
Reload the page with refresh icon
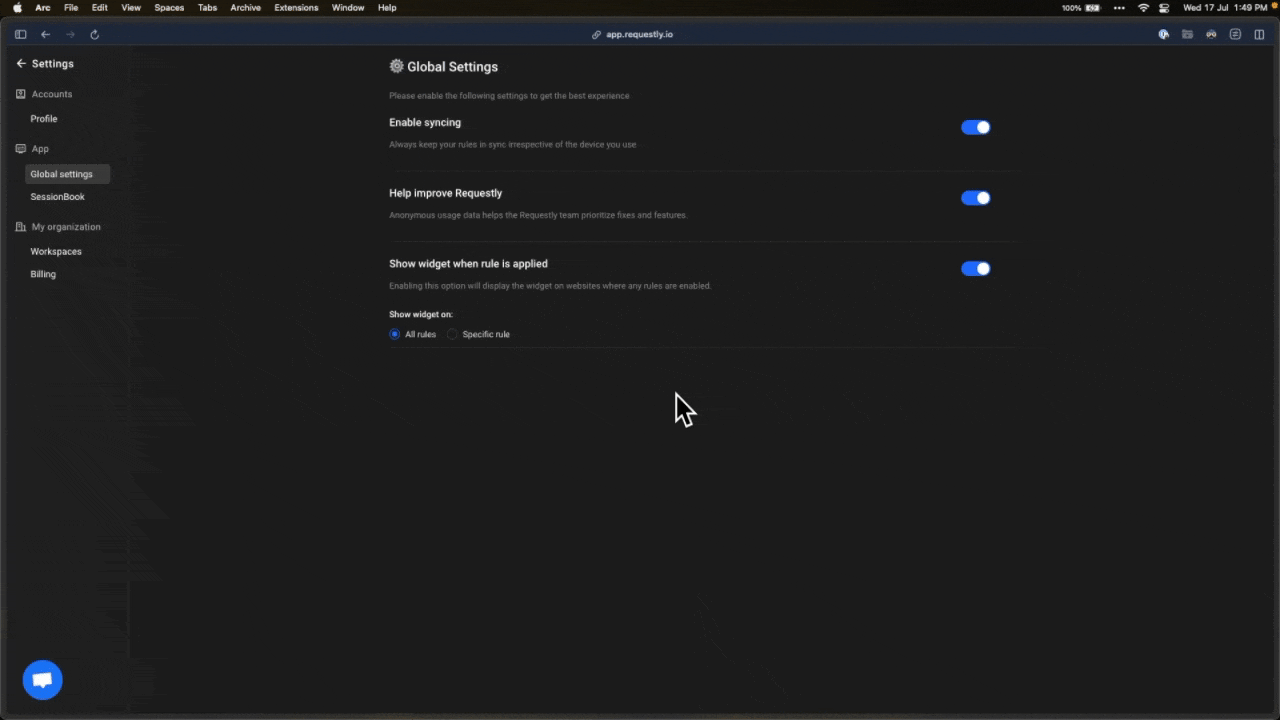tap(95, 34)
